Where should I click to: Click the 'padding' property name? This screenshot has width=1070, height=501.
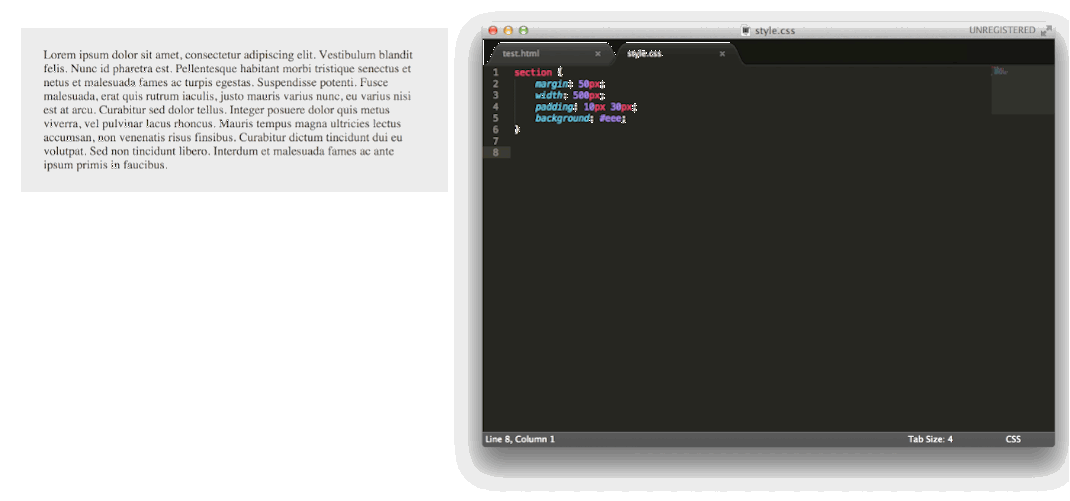coord(554,106)
